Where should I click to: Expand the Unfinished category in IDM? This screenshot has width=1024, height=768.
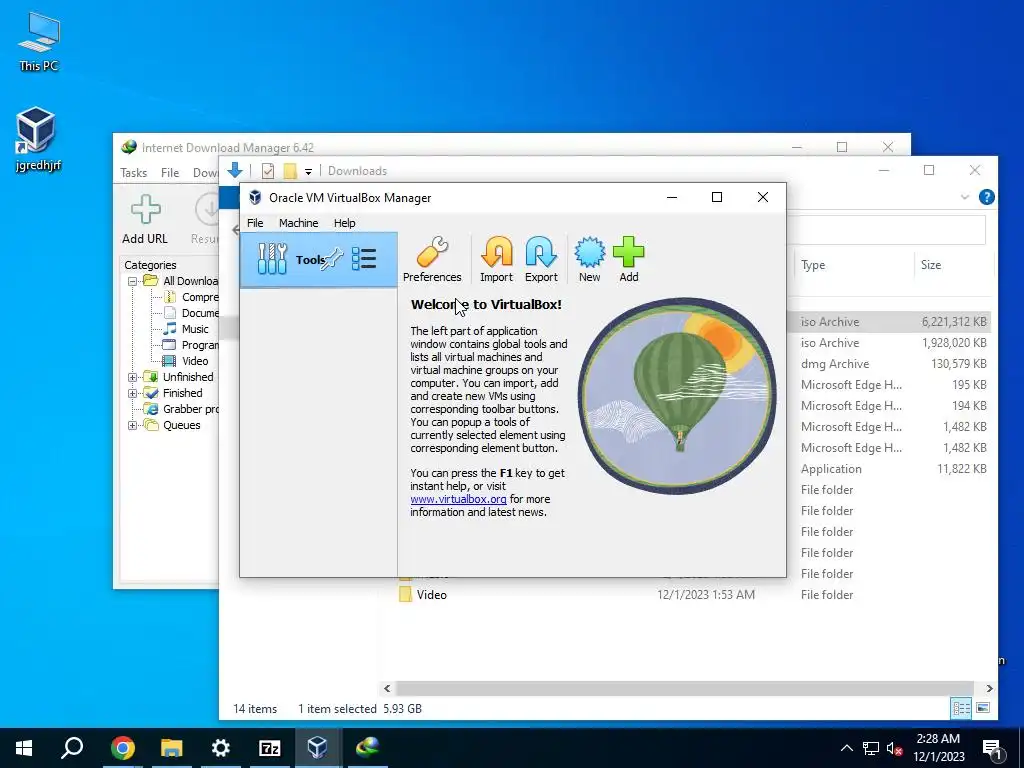click(133, 377)
